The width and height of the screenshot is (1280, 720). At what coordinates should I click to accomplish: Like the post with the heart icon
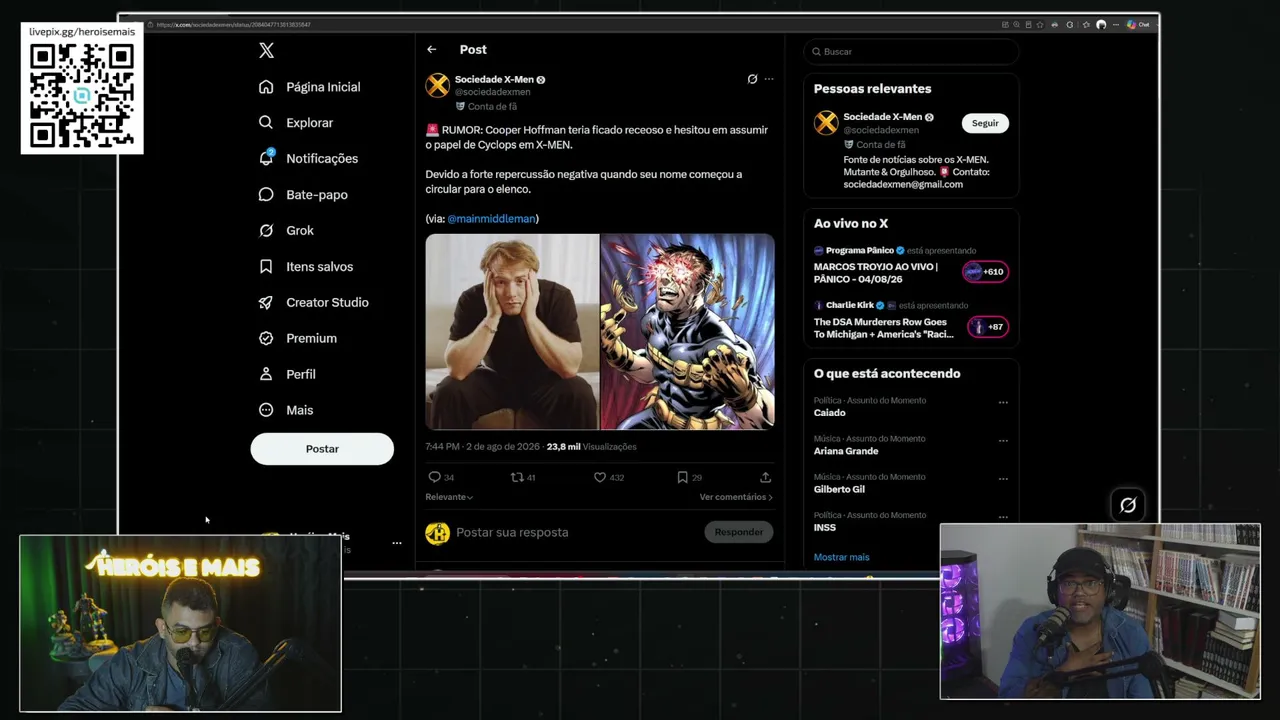click(x=600, y=478)
